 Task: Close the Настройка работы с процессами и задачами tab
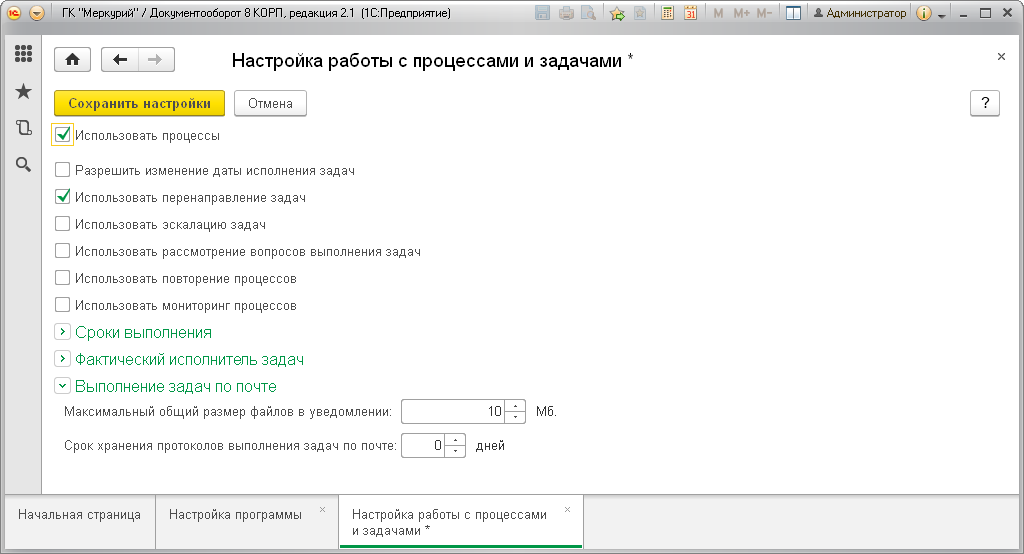568,510
